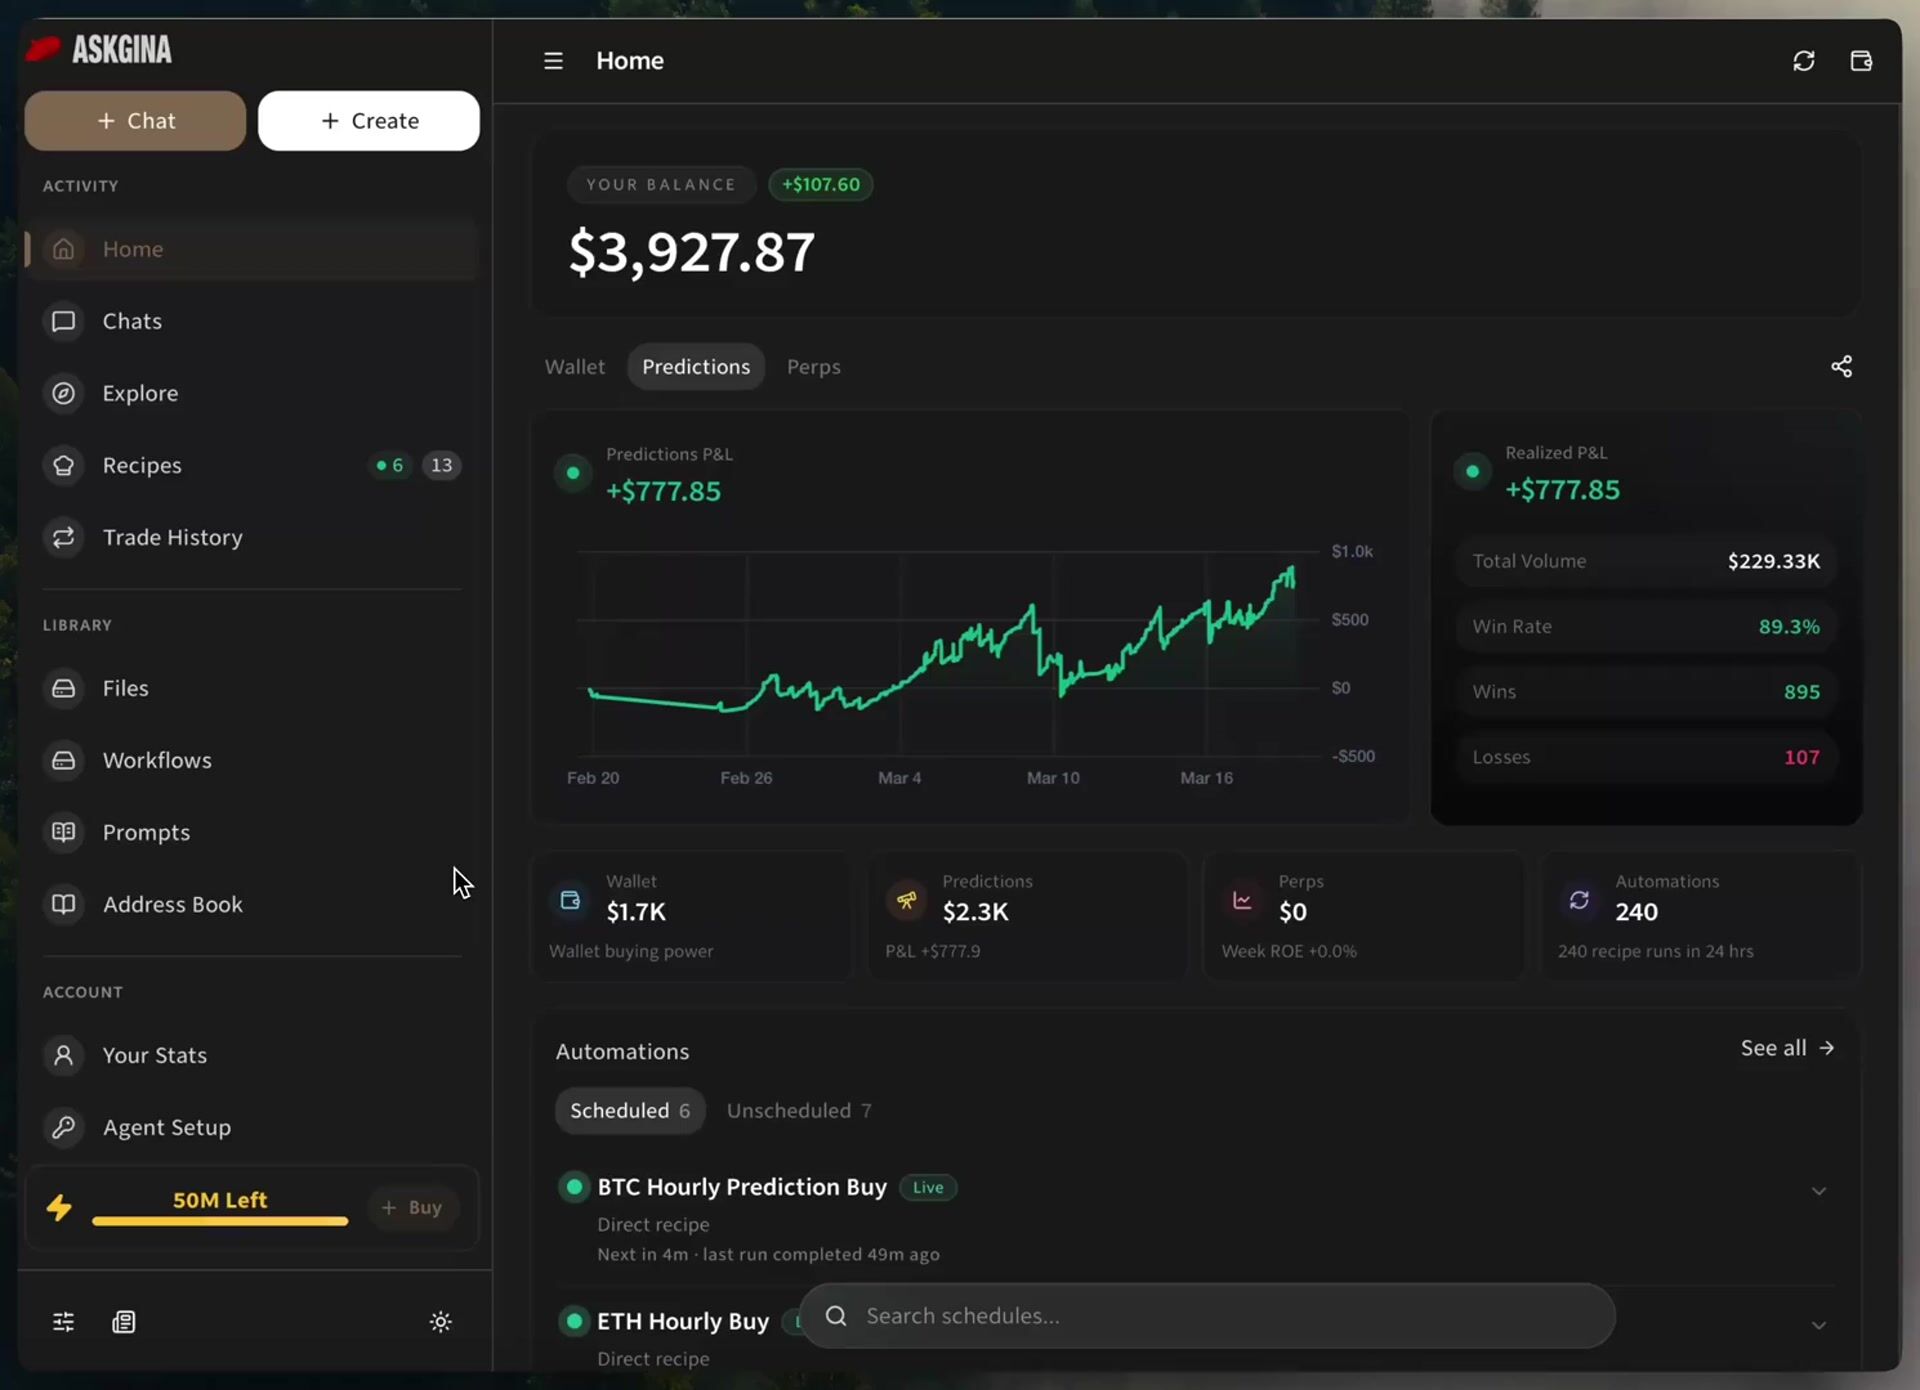Toggle light theme with the sun icon
Viewport: 1920px width, 1390px height.
point(440,1322)
